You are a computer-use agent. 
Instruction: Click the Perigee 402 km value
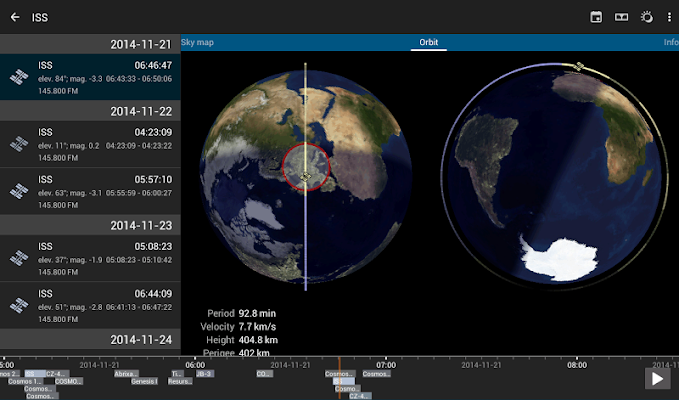pyautogui.click(x=254, y=352)
